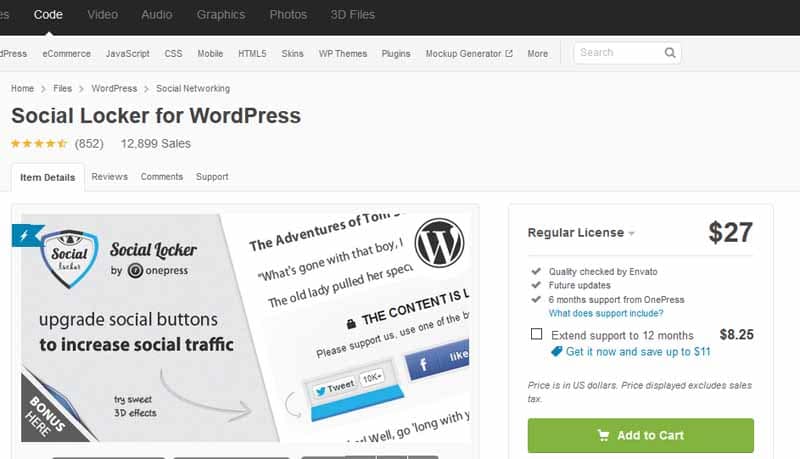
Task: Click the Mockup Generator external link icon
Action: click(x=509, y=53)
